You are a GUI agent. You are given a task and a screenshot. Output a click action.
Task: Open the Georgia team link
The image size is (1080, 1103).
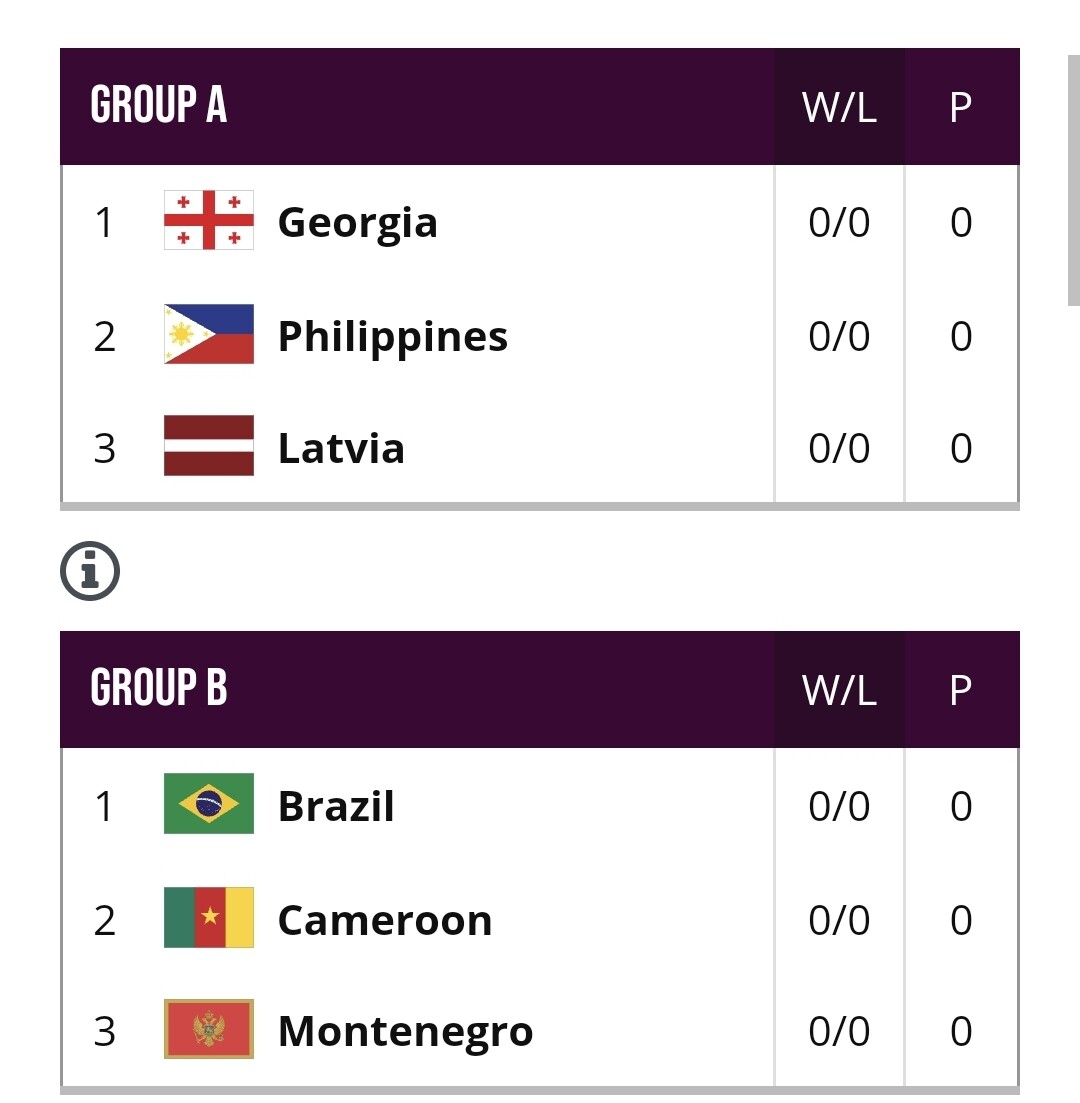pyautogui.click(x=357, y=222)
